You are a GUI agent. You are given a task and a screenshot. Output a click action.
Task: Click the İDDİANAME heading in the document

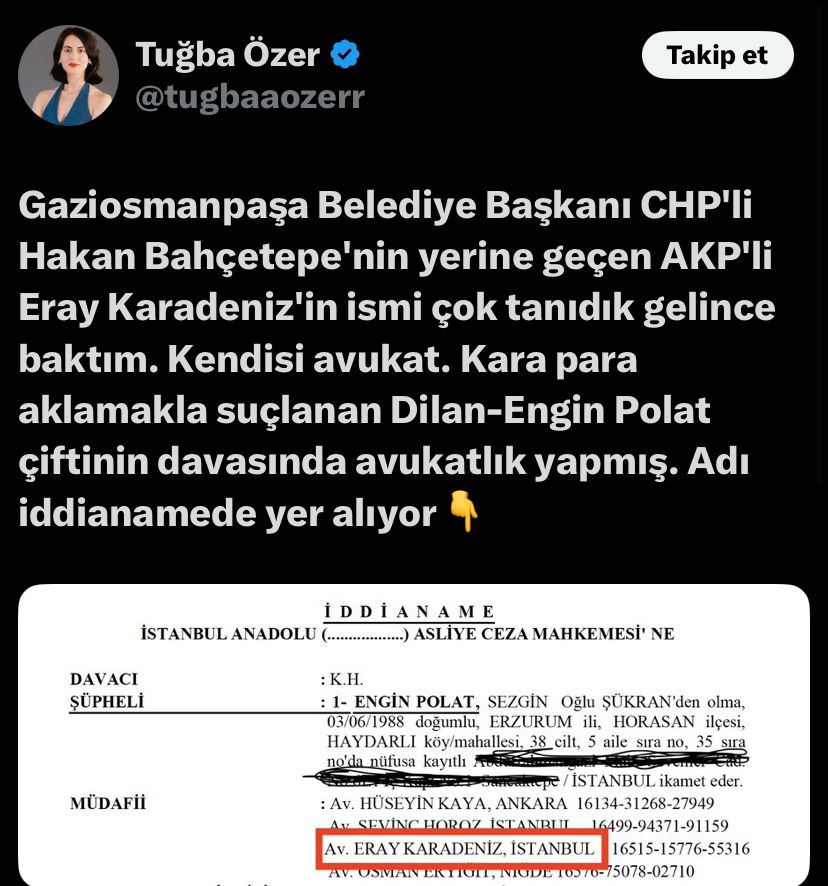click(409, 611)
